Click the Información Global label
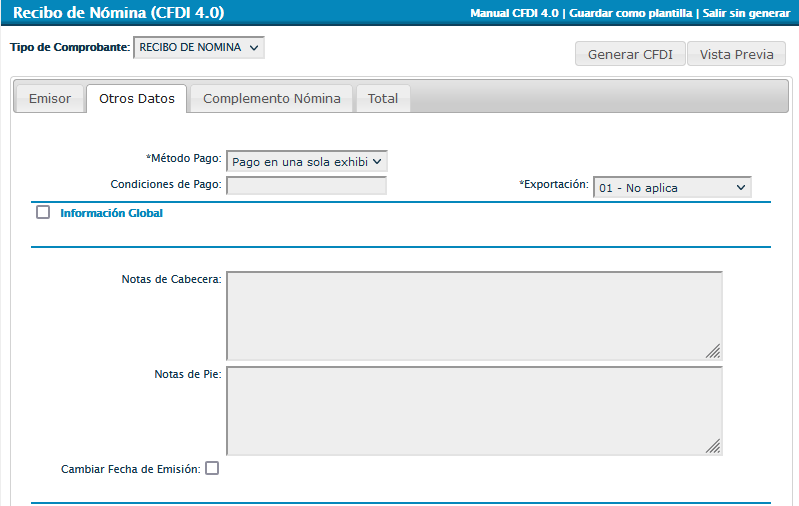Image resolution: width=799 pixels, height=506 pixels. [x=111, y=213]
